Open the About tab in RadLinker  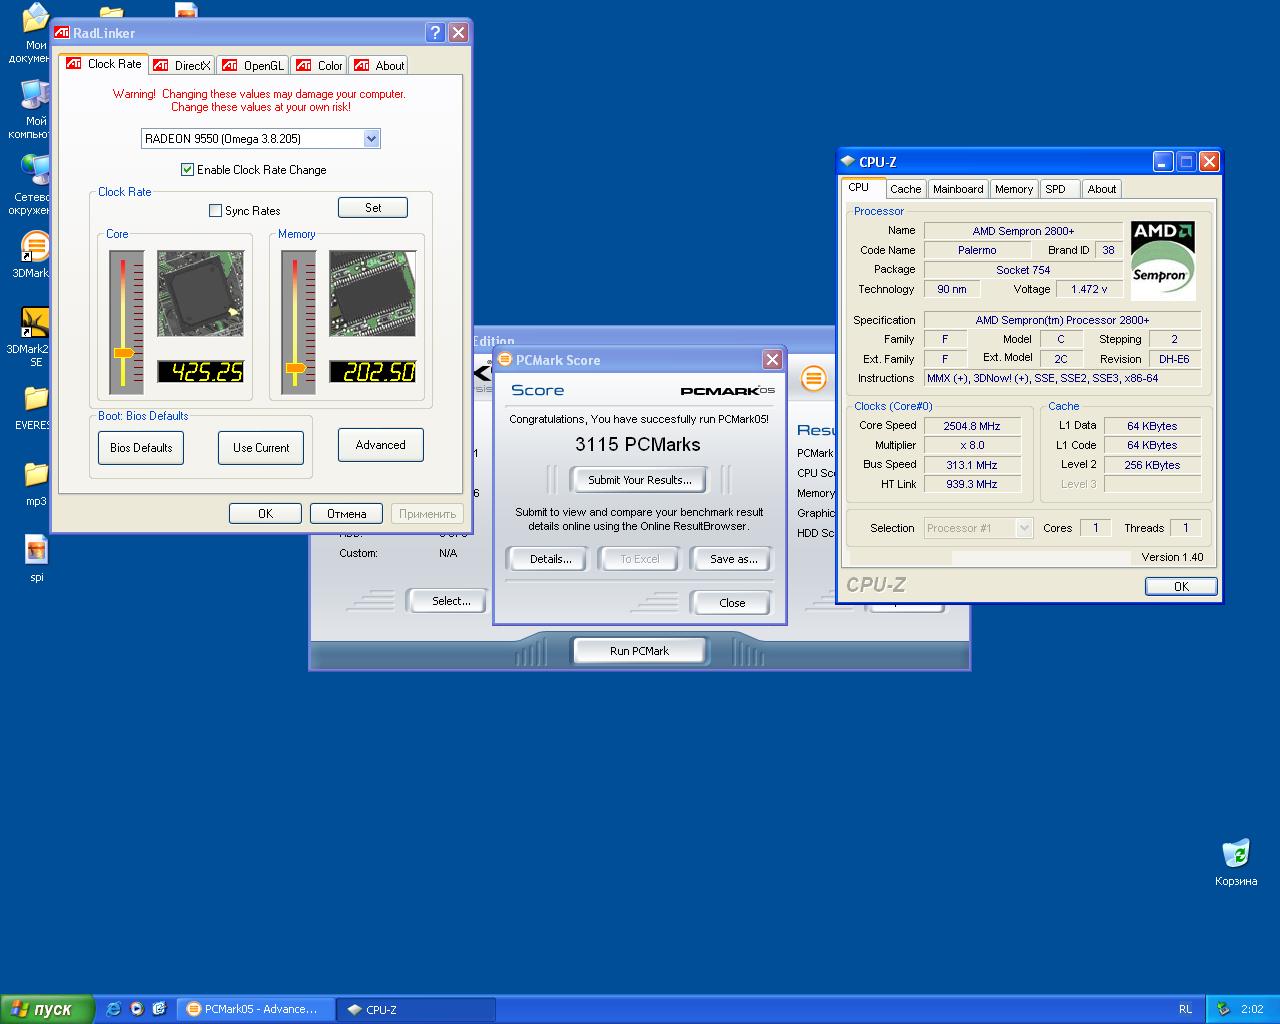(x=379, y=66)
